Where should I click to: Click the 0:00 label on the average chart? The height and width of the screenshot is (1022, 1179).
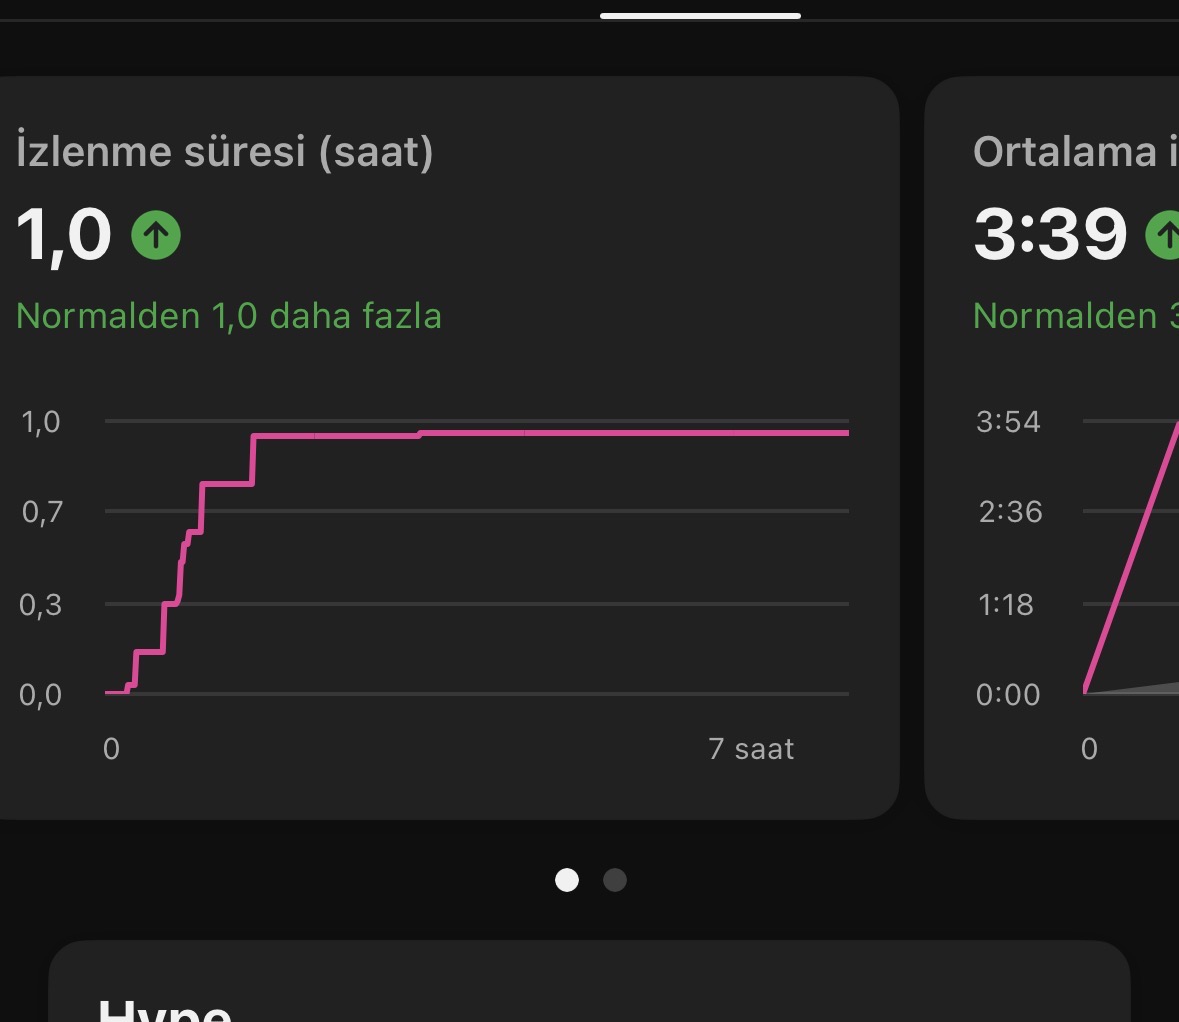1008,694
